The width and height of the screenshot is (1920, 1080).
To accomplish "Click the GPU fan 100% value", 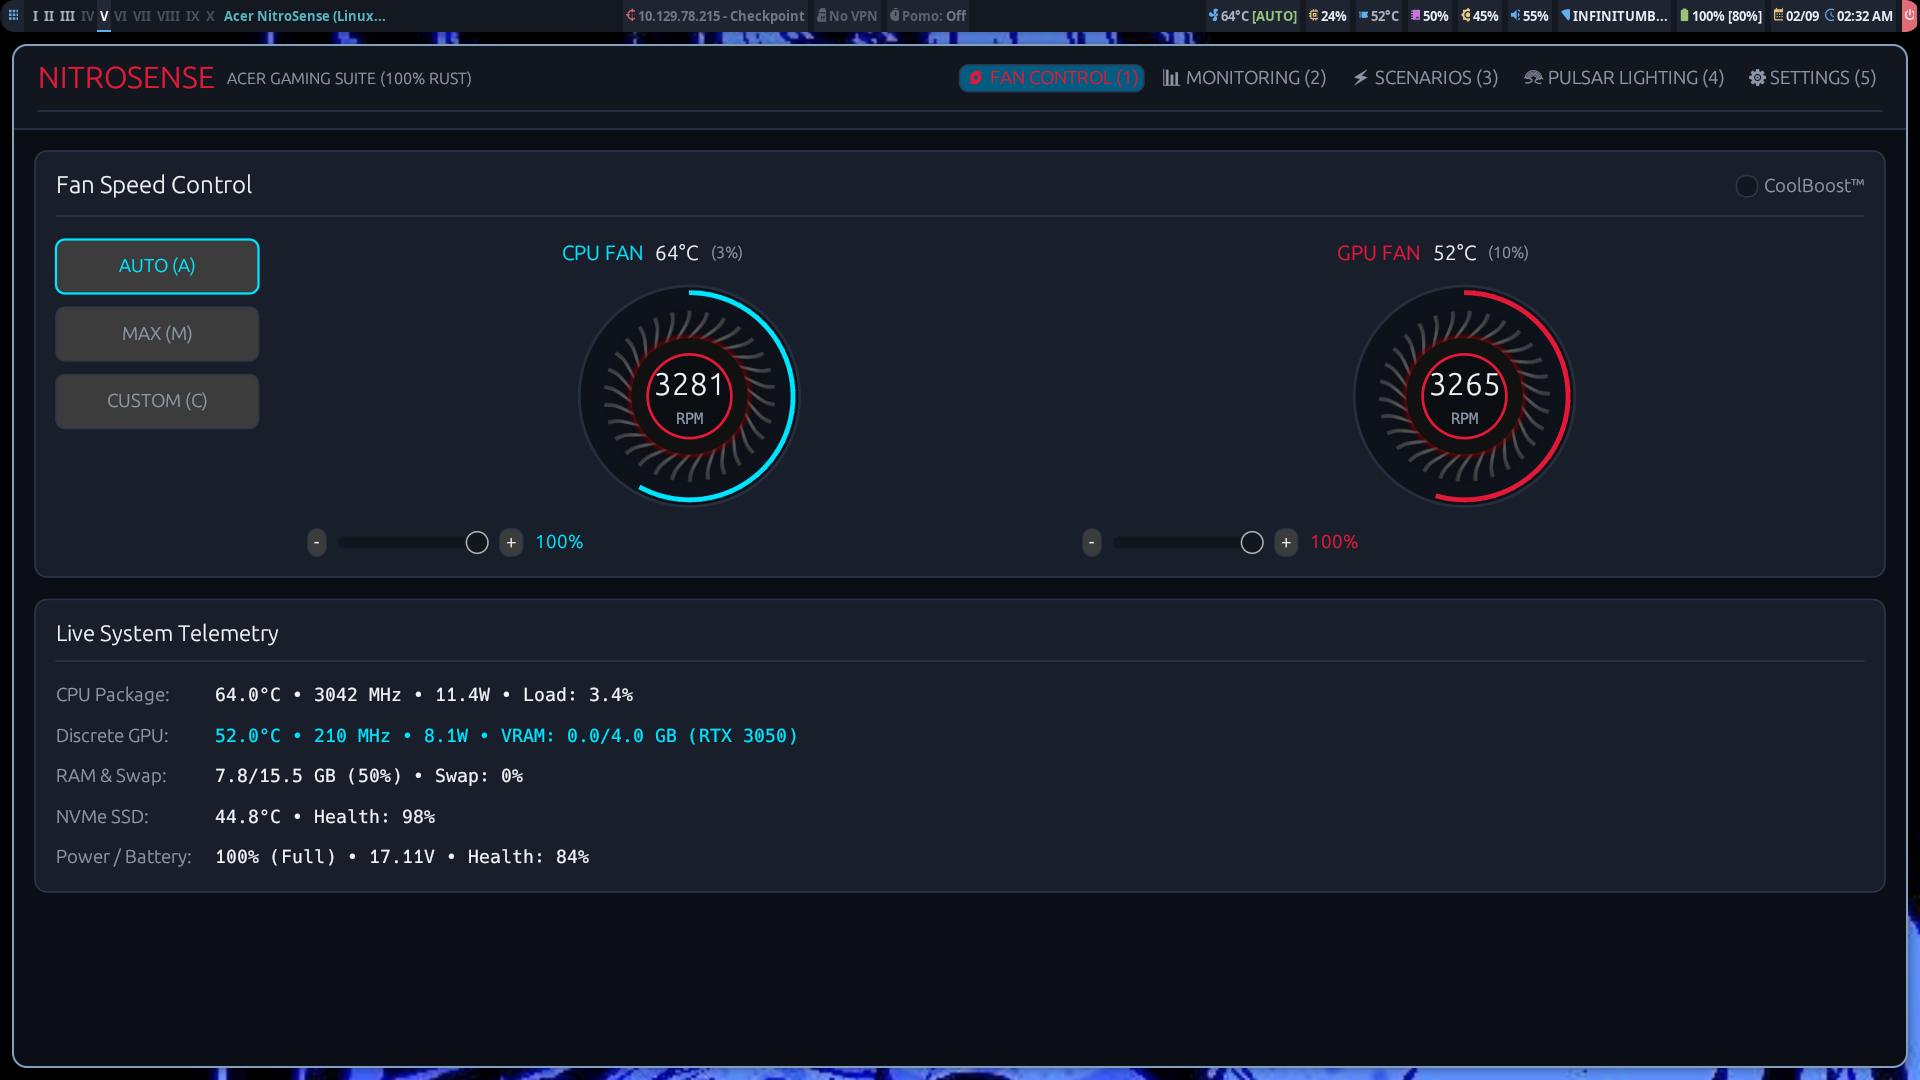I will (1334, 542).
